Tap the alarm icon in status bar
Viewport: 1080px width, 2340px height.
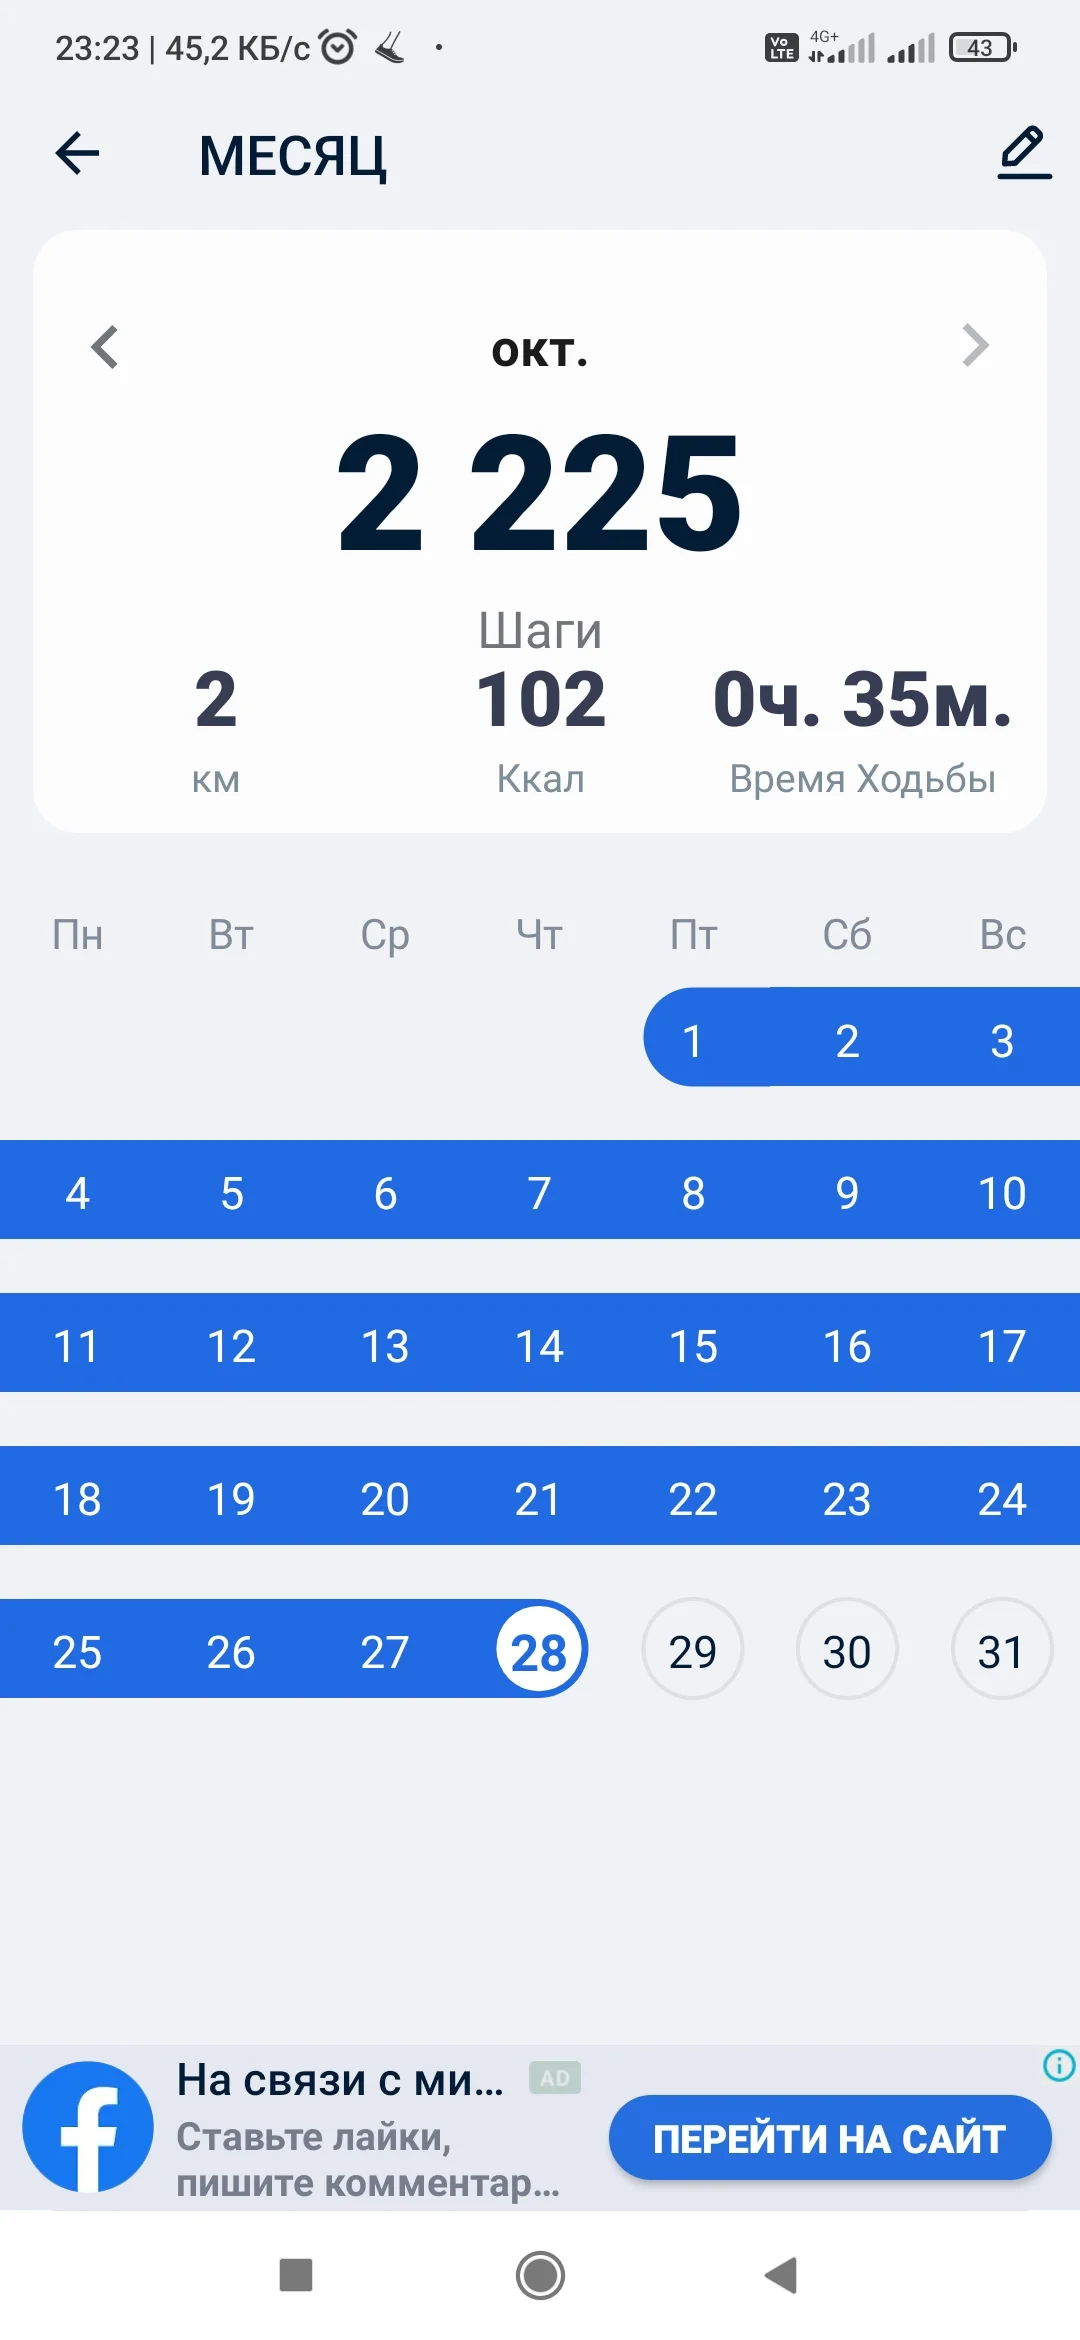337,47
